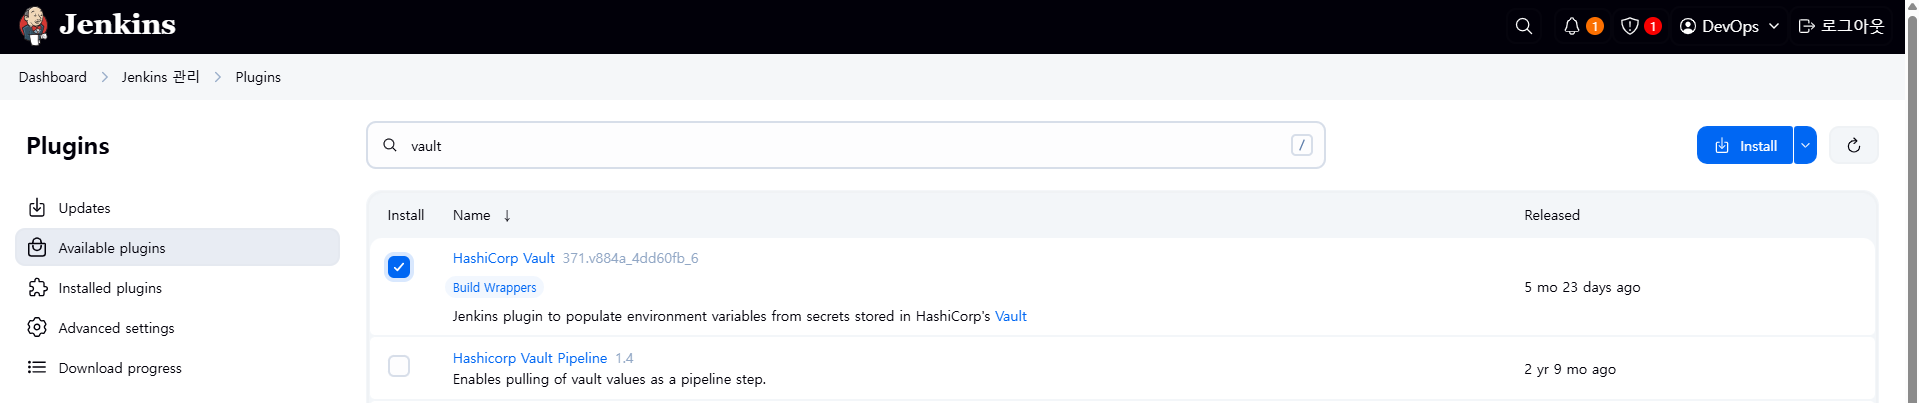This screenshot has height=403, width=1919.
Task: Click the refresh plugins list icon
Action: (1854, 146)
